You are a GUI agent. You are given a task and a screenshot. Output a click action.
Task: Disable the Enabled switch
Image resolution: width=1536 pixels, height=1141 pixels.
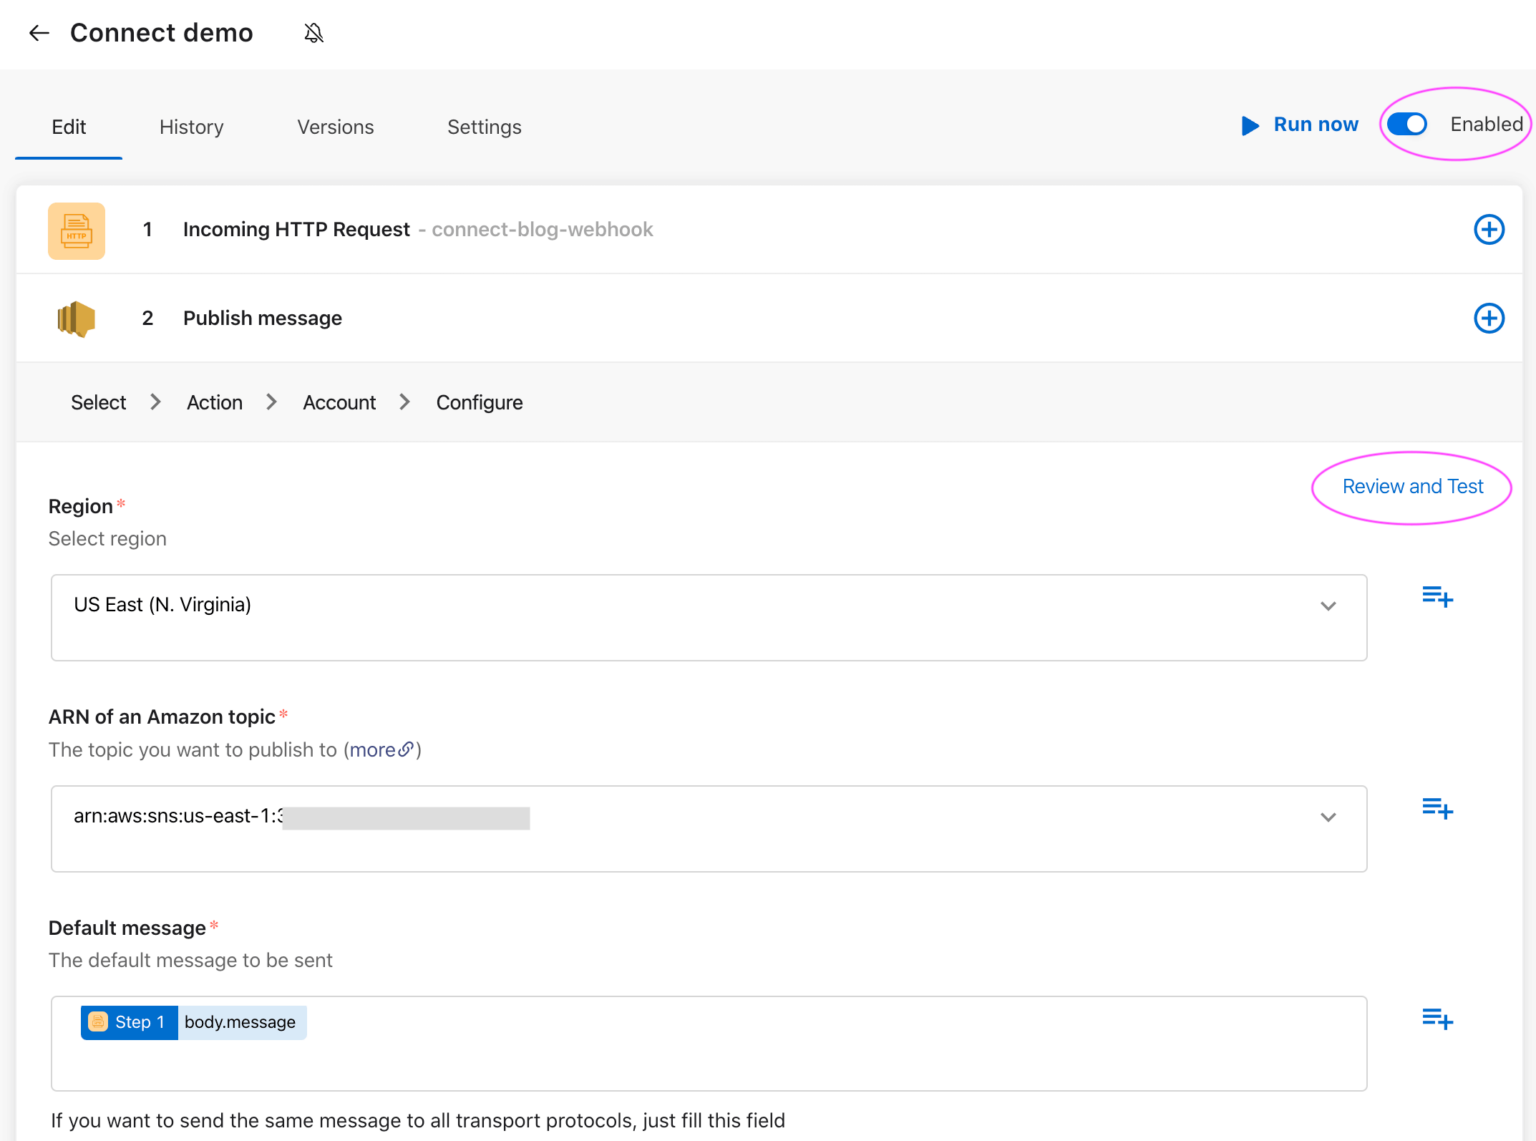tap(1407, 124)
